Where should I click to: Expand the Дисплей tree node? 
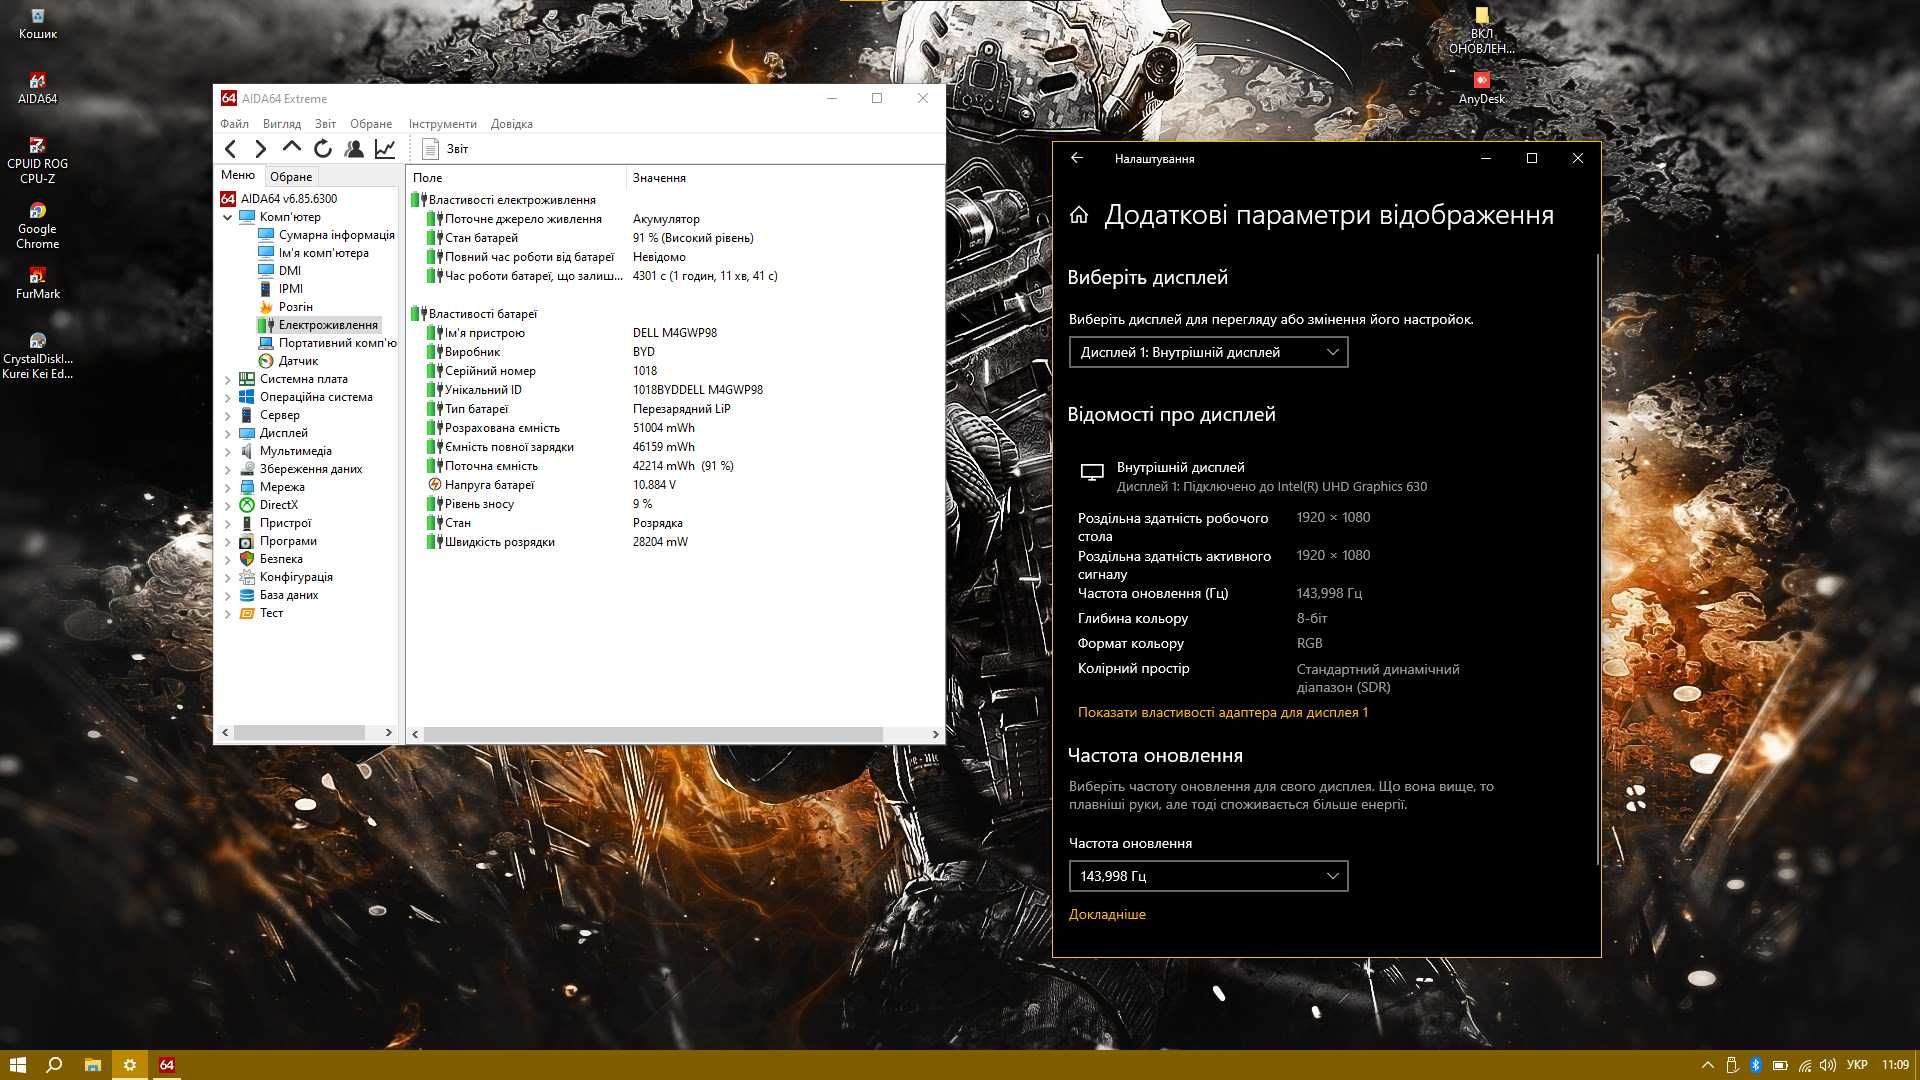tap(228, 434)
